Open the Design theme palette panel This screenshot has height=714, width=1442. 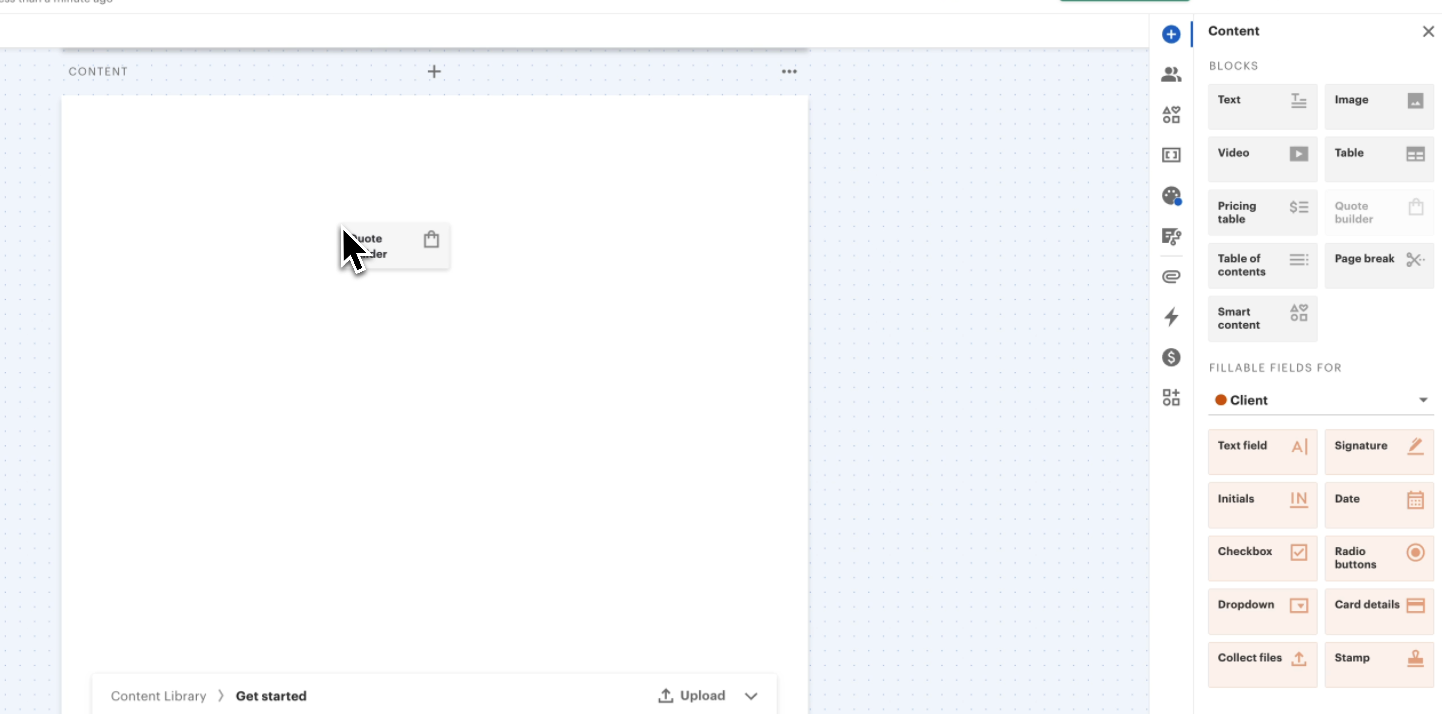[1171, 196]
